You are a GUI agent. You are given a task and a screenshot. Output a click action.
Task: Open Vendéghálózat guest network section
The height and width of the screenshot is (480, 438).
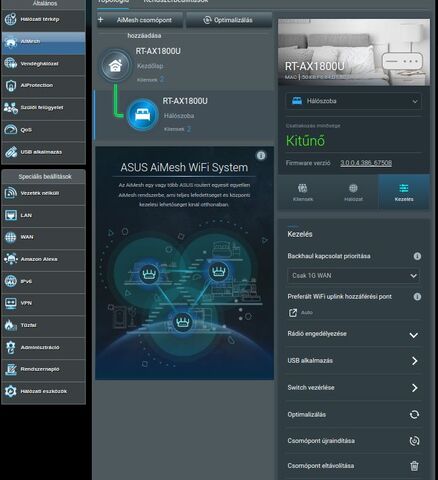click(x=43, y=64)
